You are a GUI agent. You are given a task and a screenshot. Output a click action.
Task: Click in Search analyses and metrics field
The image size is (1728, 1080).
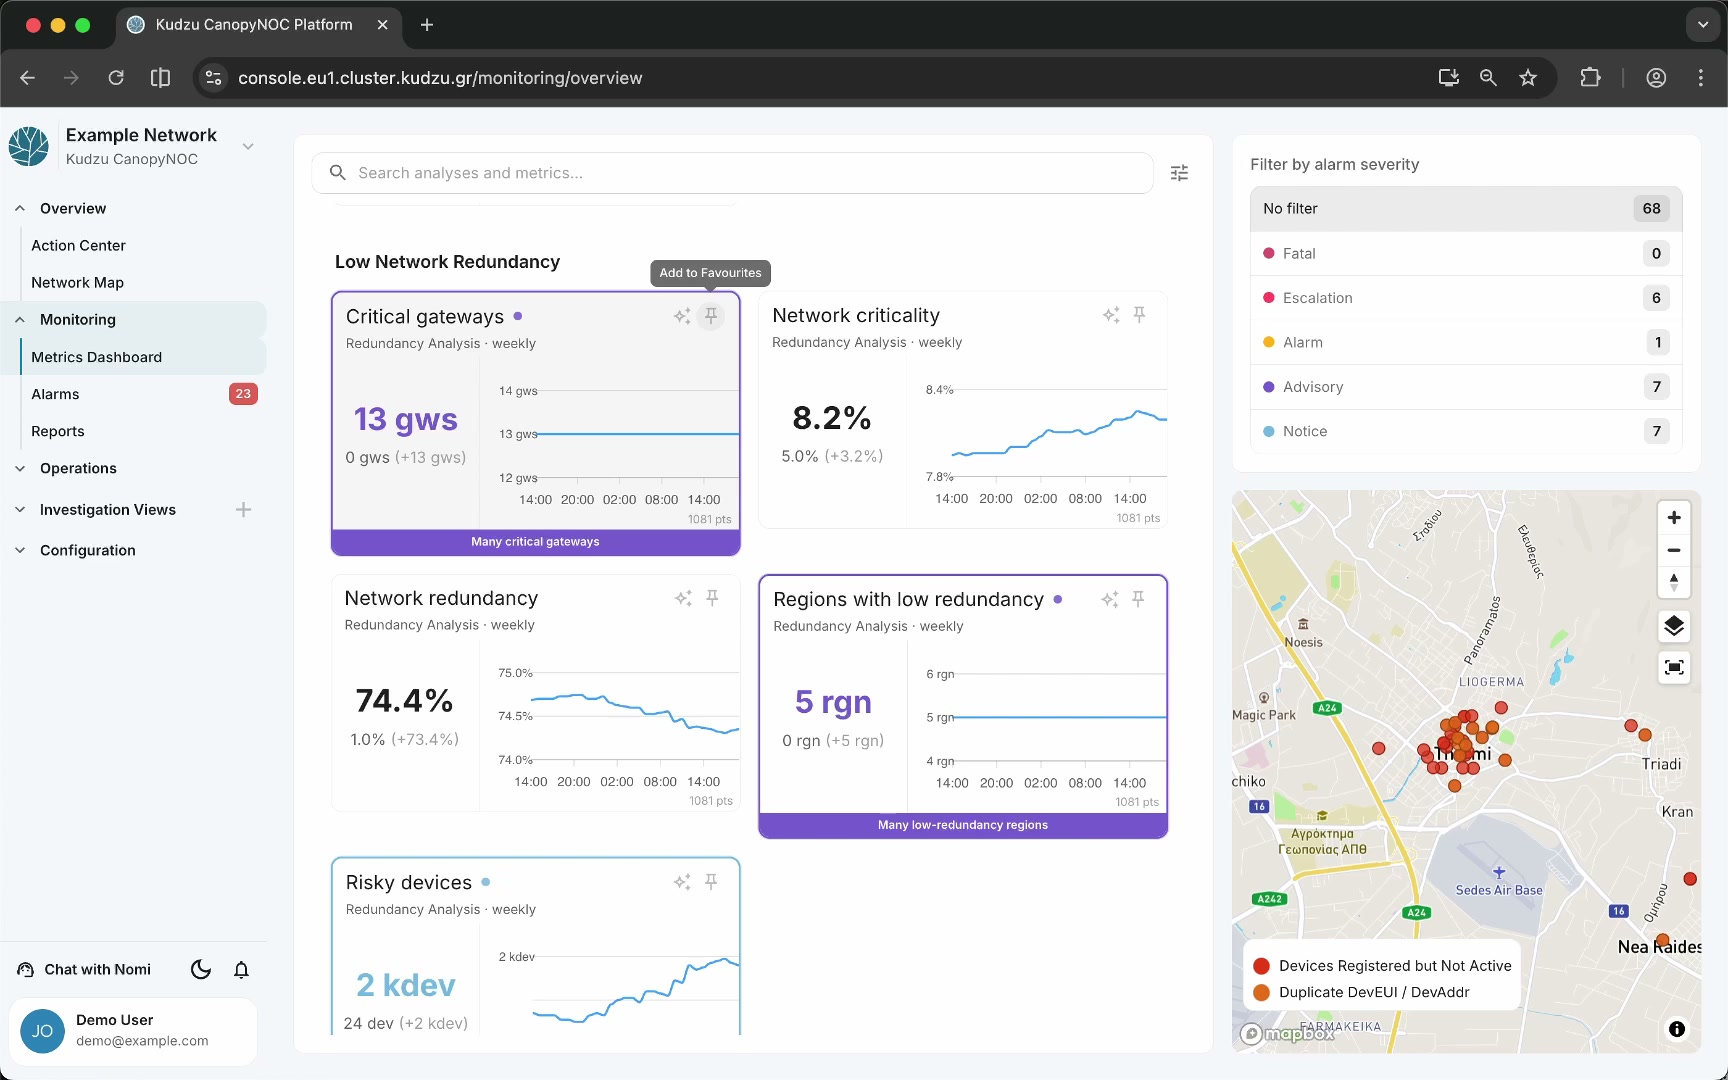[x=733, y=173]
